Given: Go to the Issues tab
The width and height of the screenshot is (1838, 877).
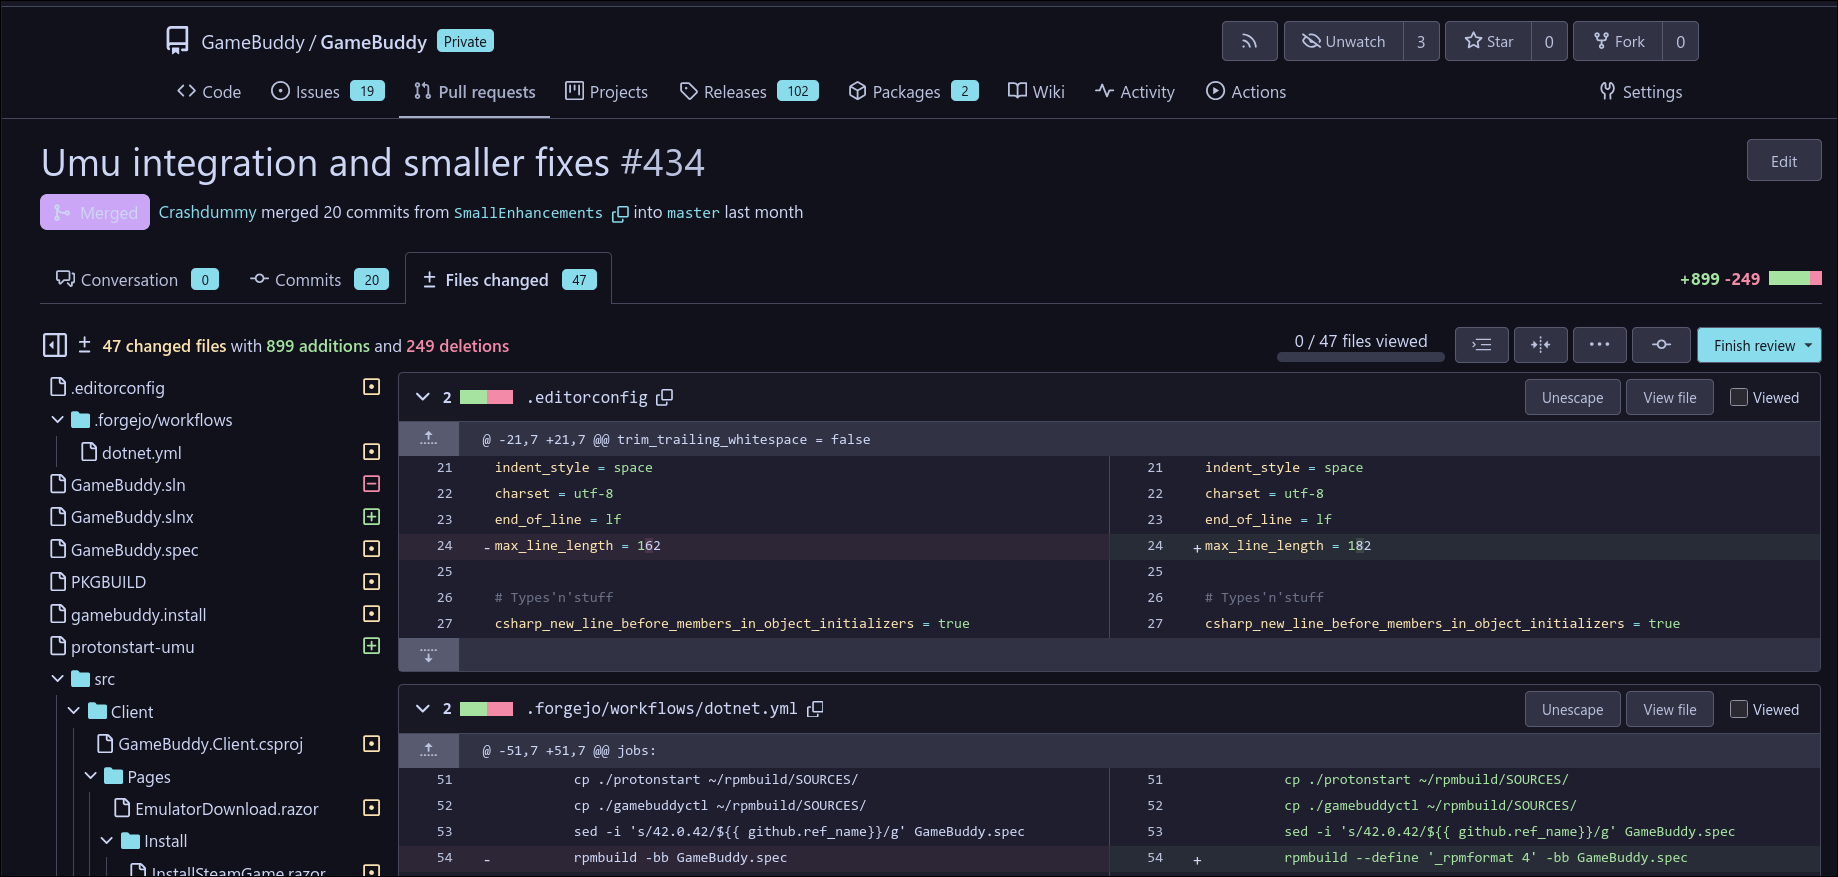Looking at the screenshot, I should tap(327, 92).
